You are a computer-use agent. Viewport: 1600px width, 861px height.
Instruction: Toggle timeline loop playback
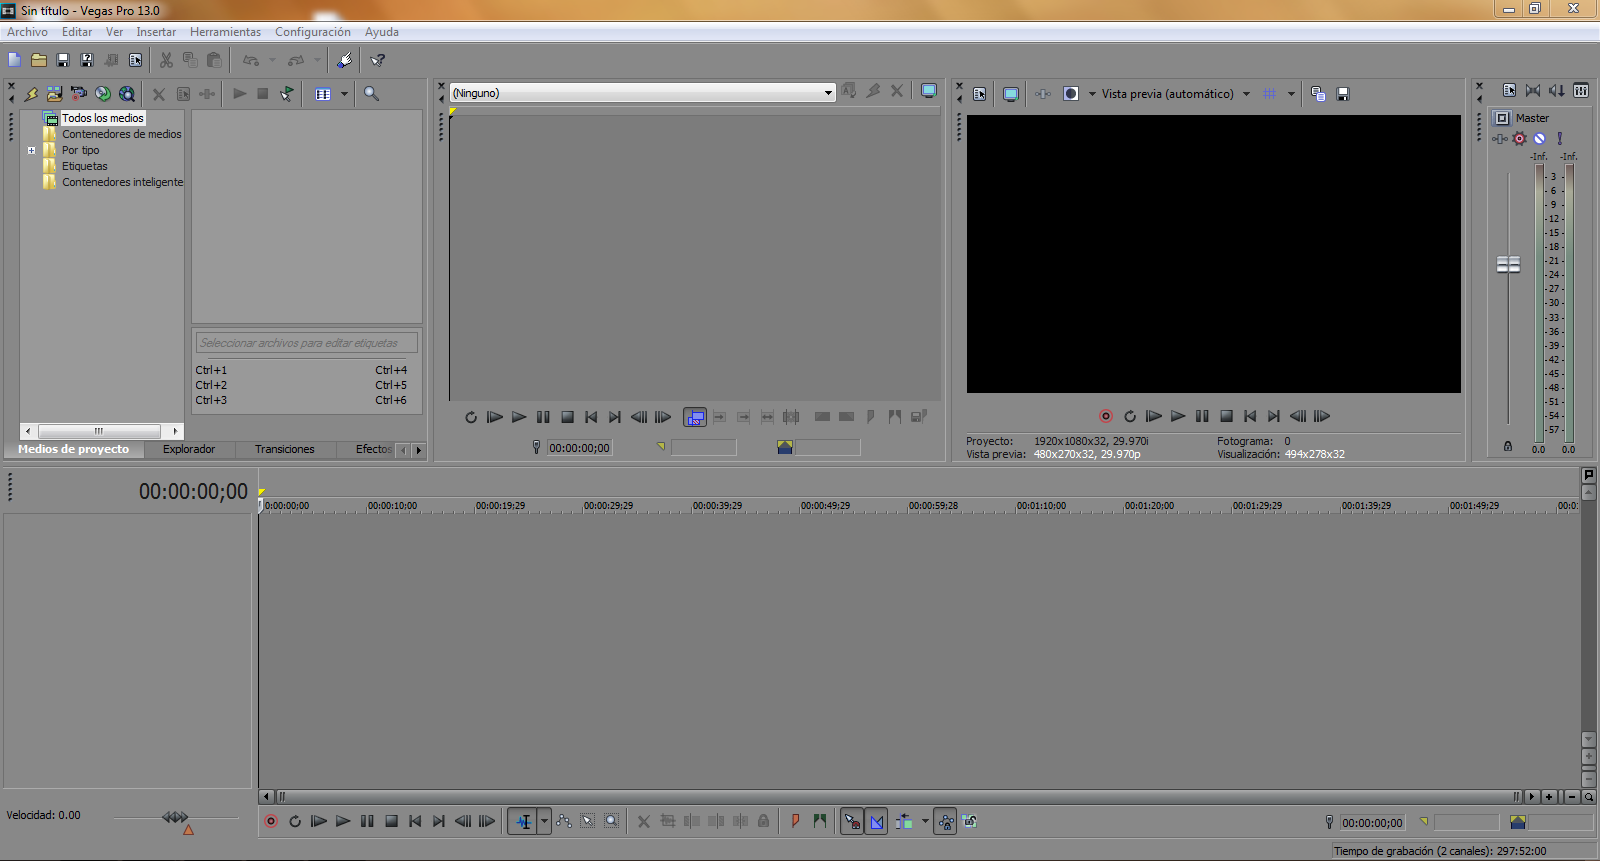[295, 821]
